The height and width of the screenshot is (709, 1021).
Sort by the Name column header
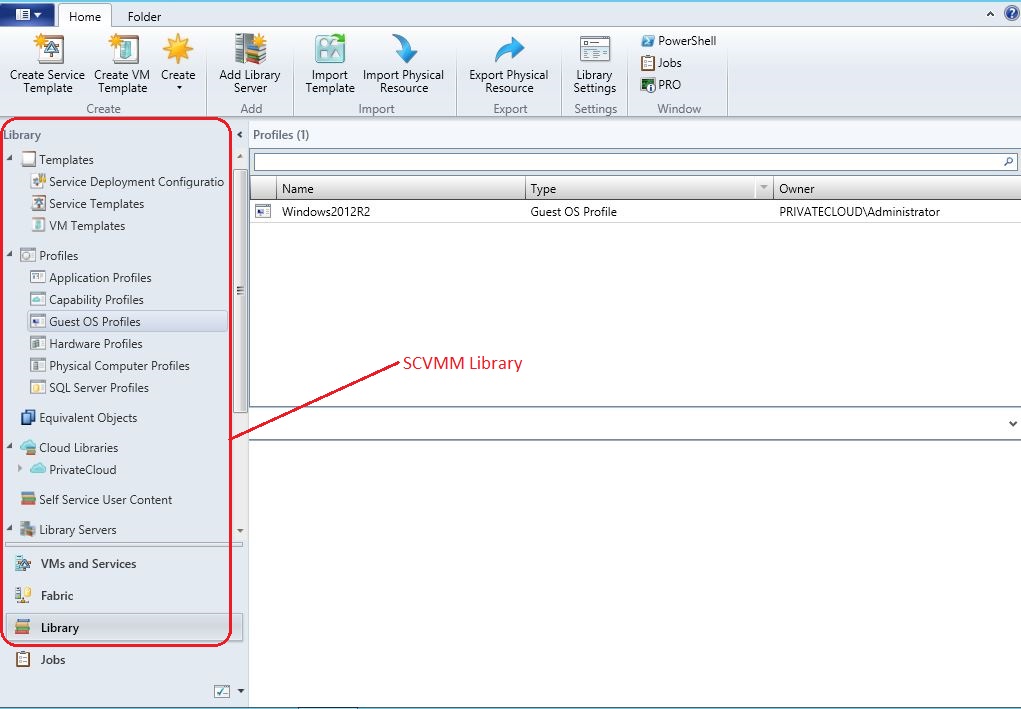[x=400, y=188]
